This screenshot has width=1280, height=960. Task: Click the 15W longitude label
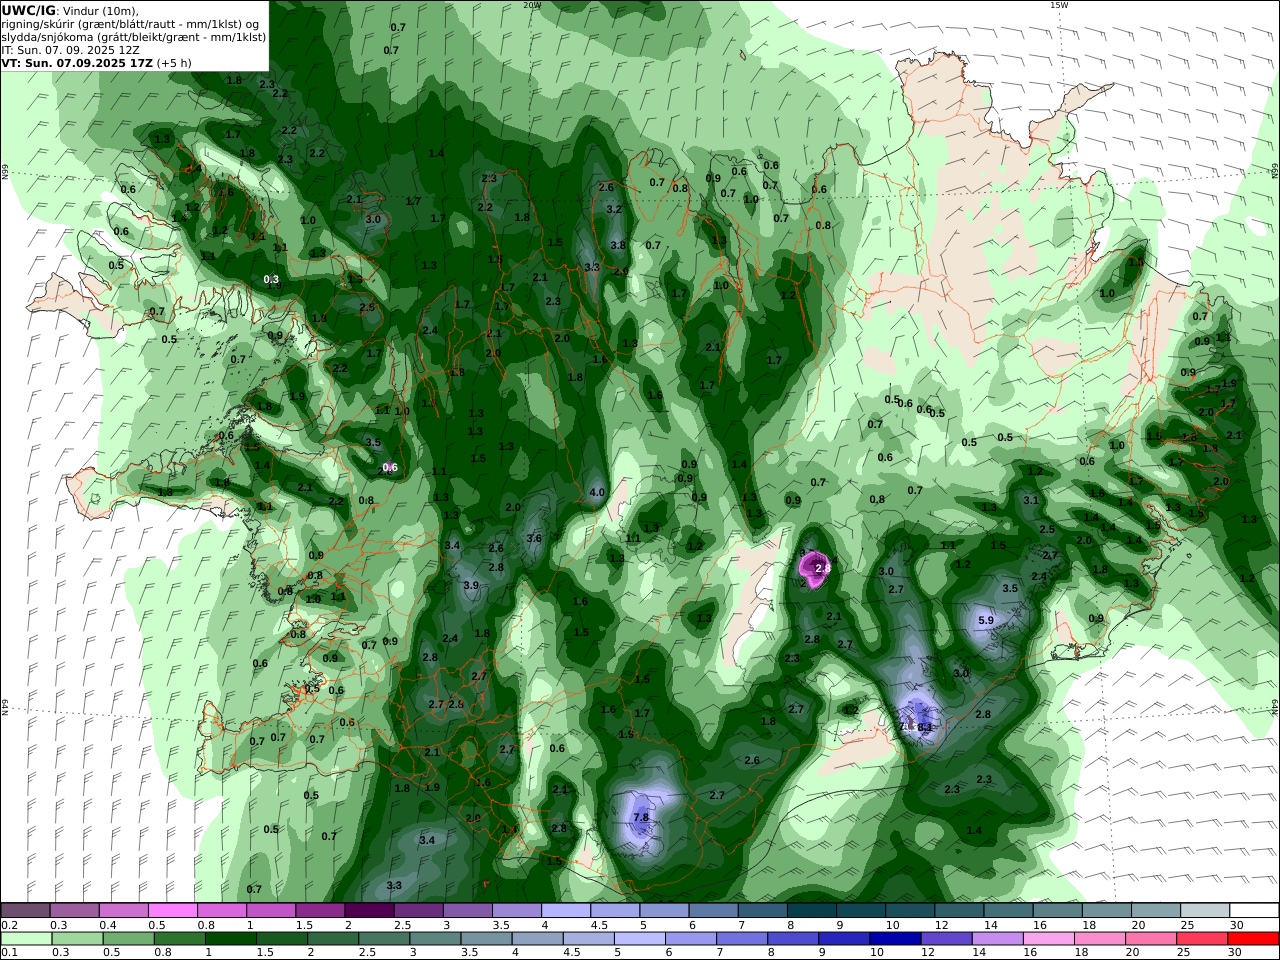1059,5
